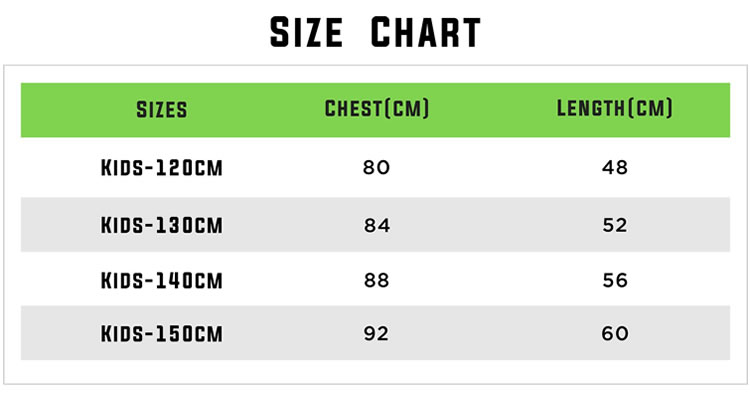Click length value 60
The width and height of the screenshot is (750, 400).
pyautogui.click(x=615, y=333)
